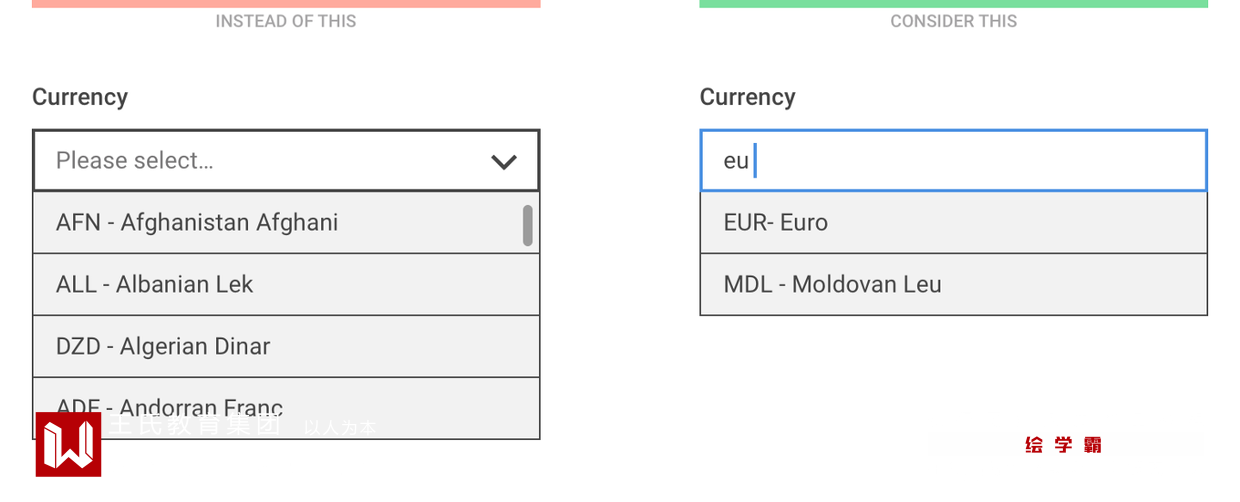Screen dimensions: 1240x502
Task: Select ADF - Andorran Franc entry
Action: click(170, 406)
